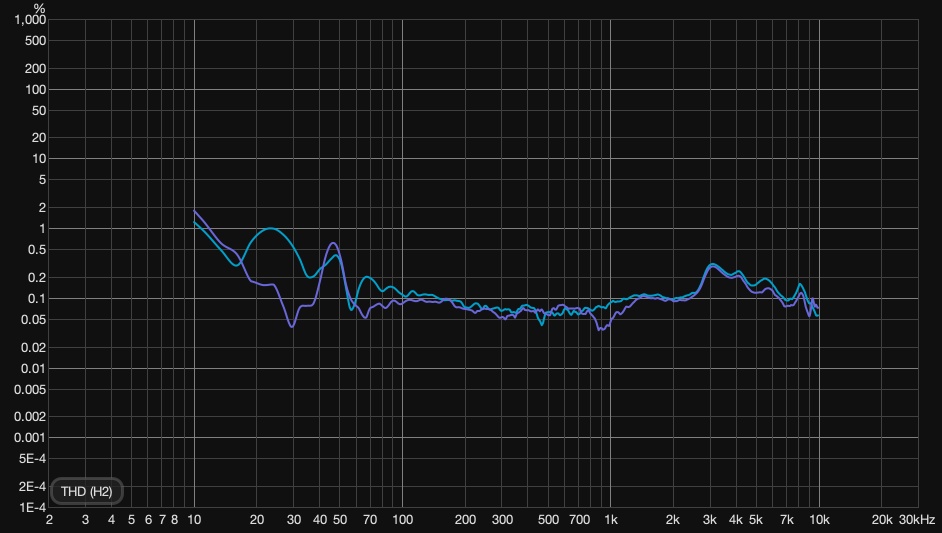Click the purple curve's peak near 47 Hz
Viewport: 942px width, 533px height.
pyautogui.click(x=333, y=243)
